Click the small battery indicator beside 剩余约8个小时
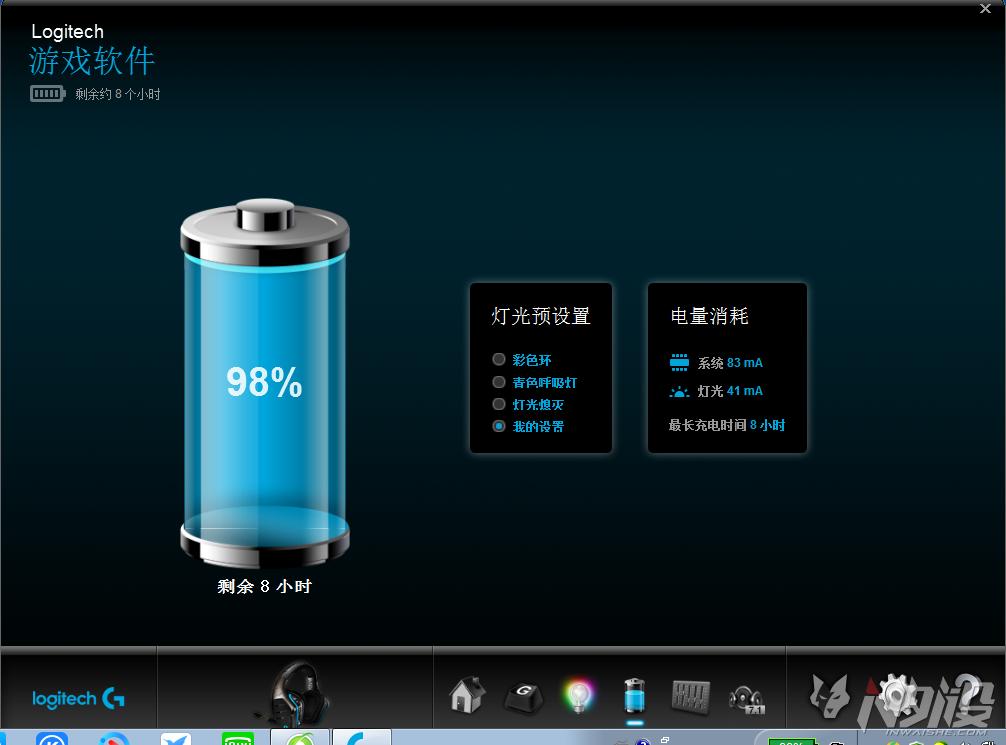 [x=47, y=93]
